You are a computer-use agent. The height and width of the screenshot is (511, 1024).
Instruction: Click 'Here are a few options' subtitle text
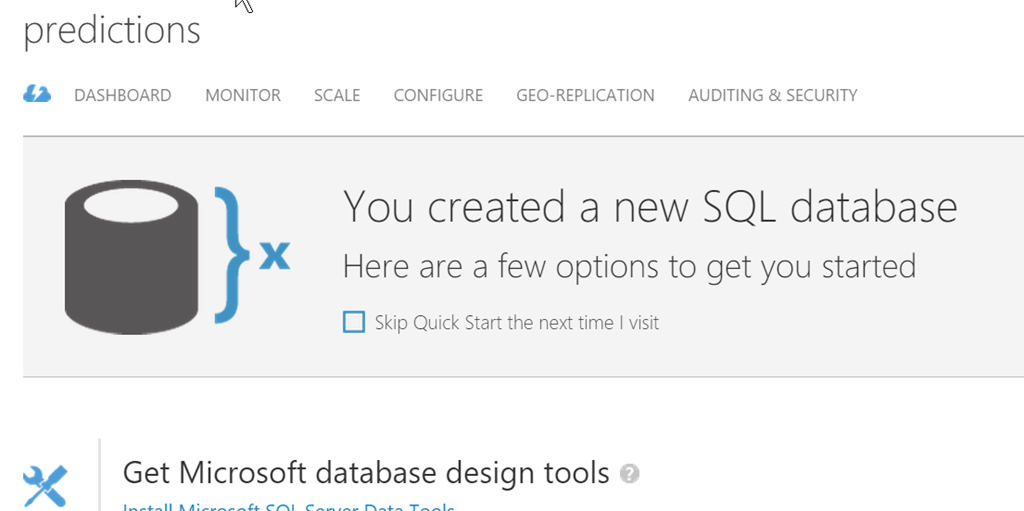(629, 266)
